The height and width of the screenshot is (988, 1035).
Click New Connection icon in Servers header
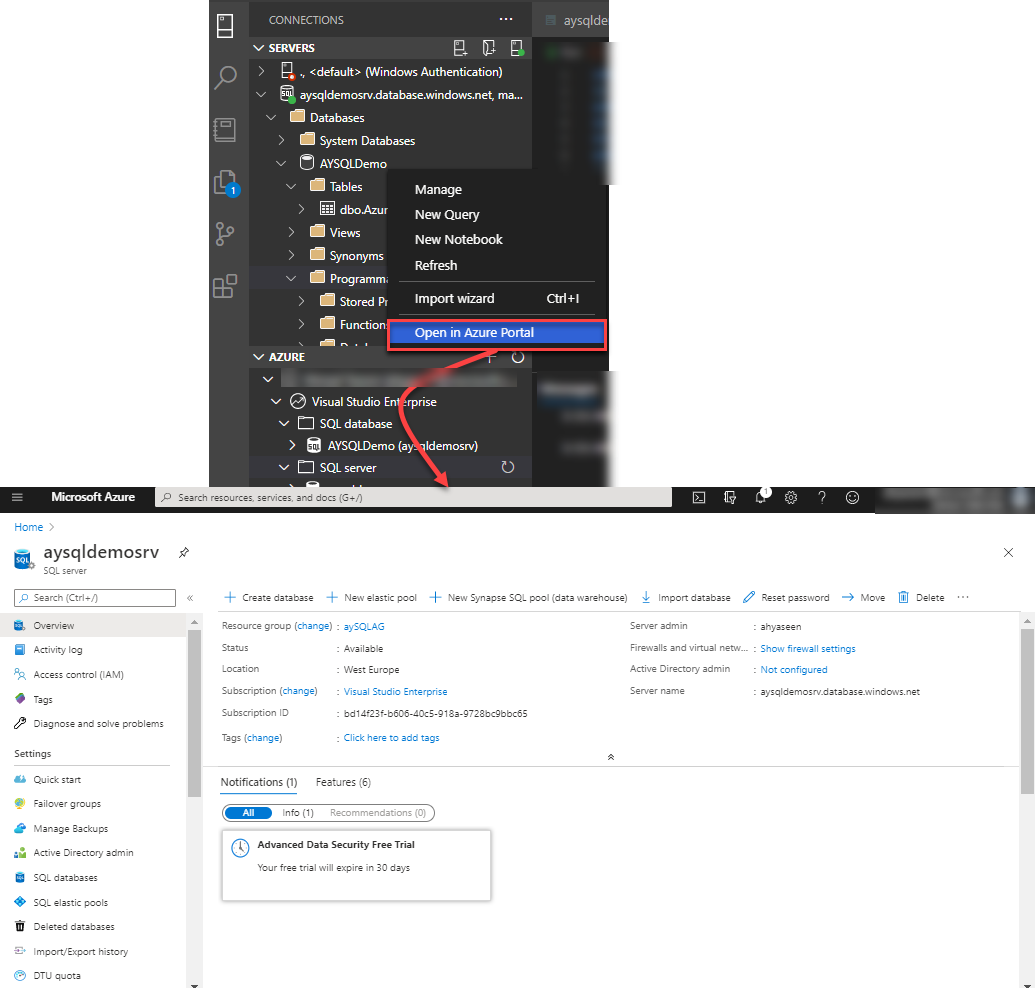point(461,48)
